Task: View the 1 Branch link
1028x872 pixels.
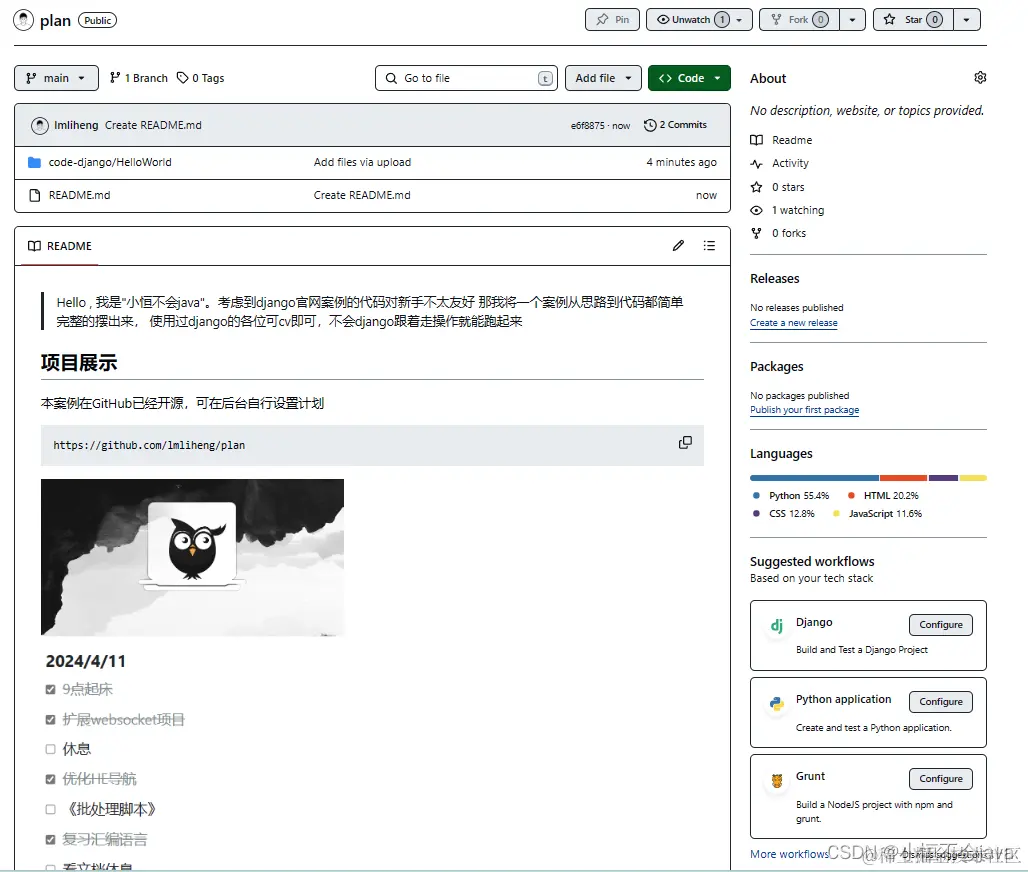Action: (x=139, y=78)
